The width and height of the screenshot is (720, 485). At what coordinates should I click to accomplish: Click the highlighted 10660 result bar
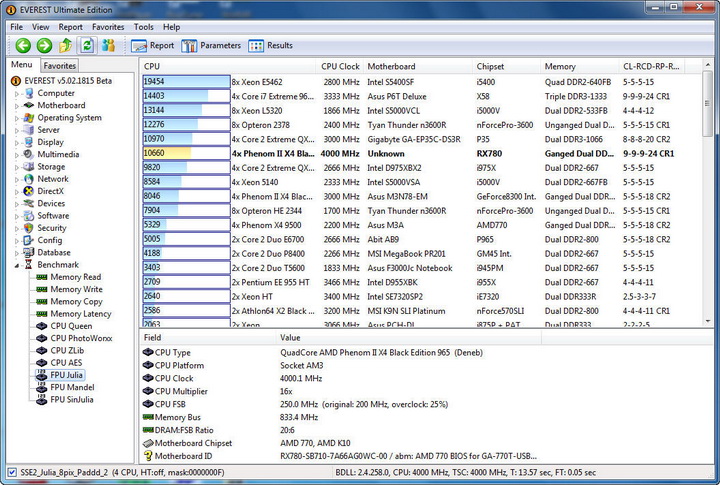[x=186, y=153]
